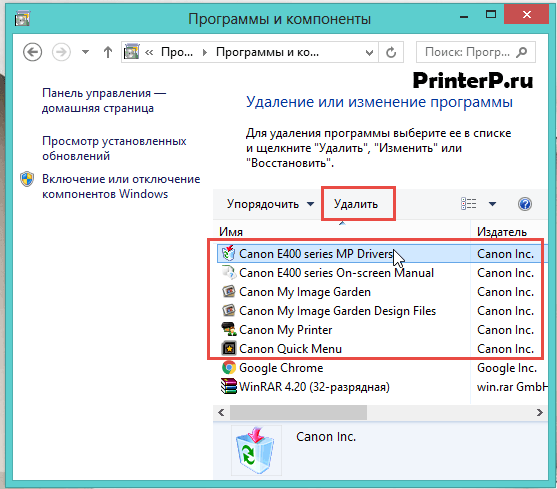Click the Canon My Printer icon
The height and width of the screenshot is (489, 557).
(228, 330)
